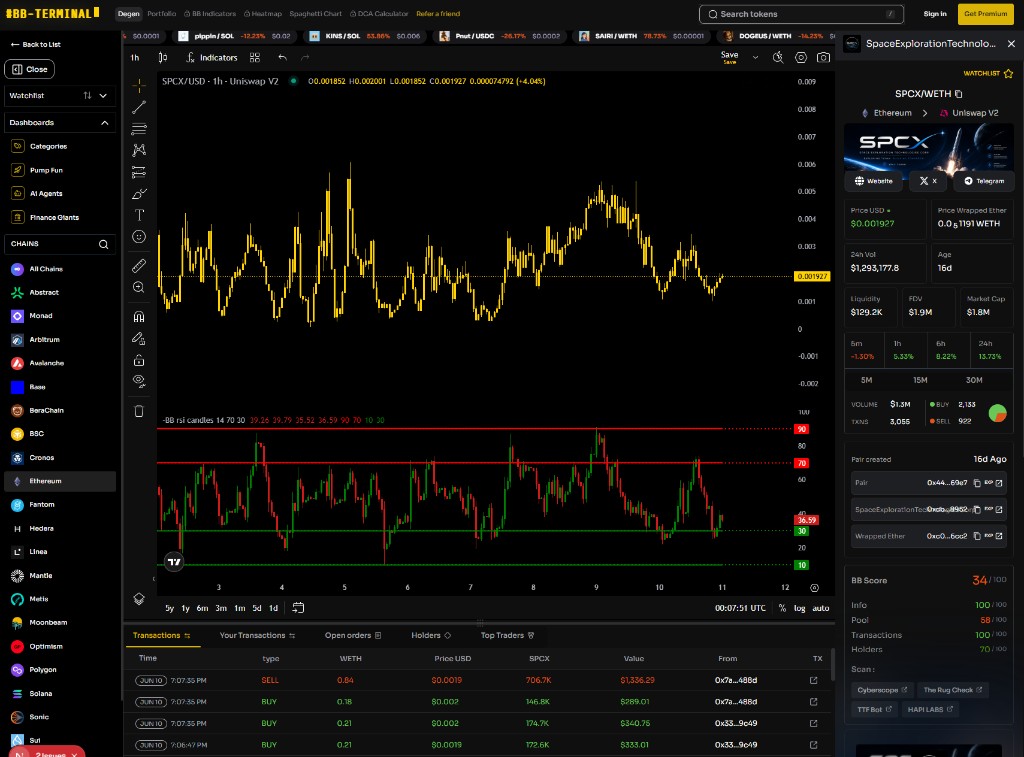The image size is (1024, 757).
Task: Select the 15M volume interval tab
Action: (920, 380)
